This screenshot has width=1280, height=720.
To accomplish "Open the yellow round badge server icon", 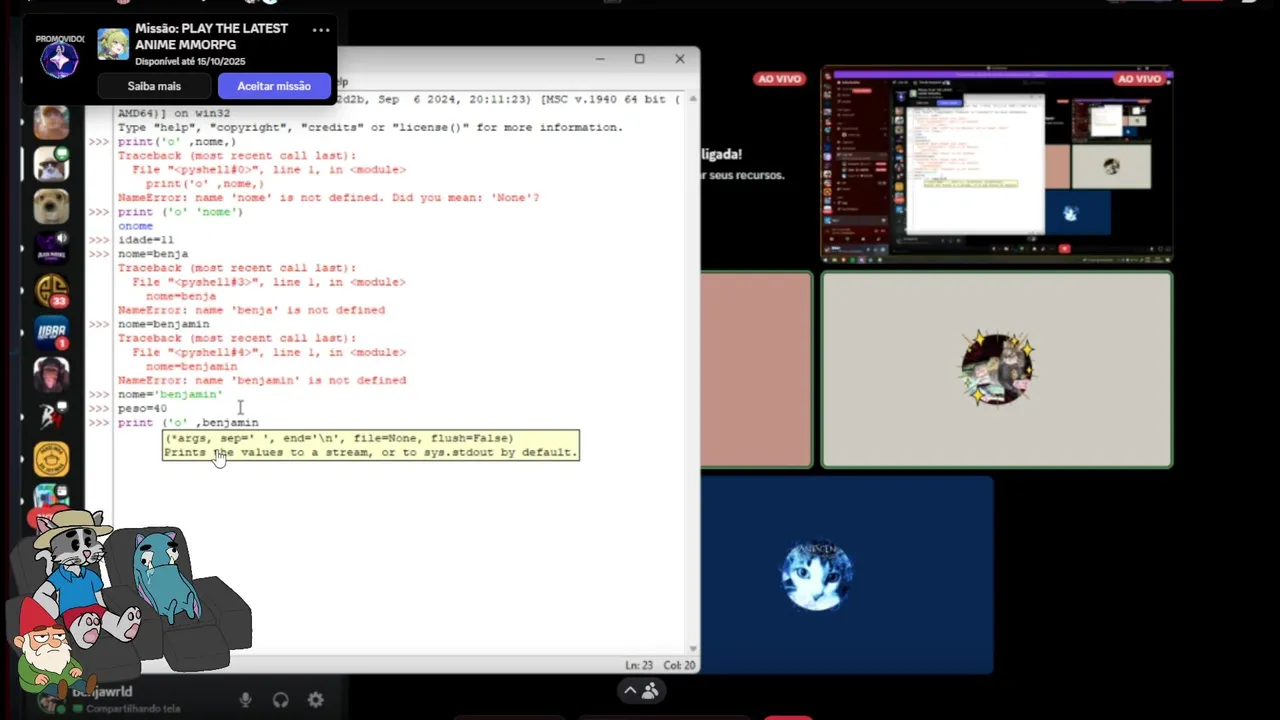I will pyautogui.click(x=52, y=459).
